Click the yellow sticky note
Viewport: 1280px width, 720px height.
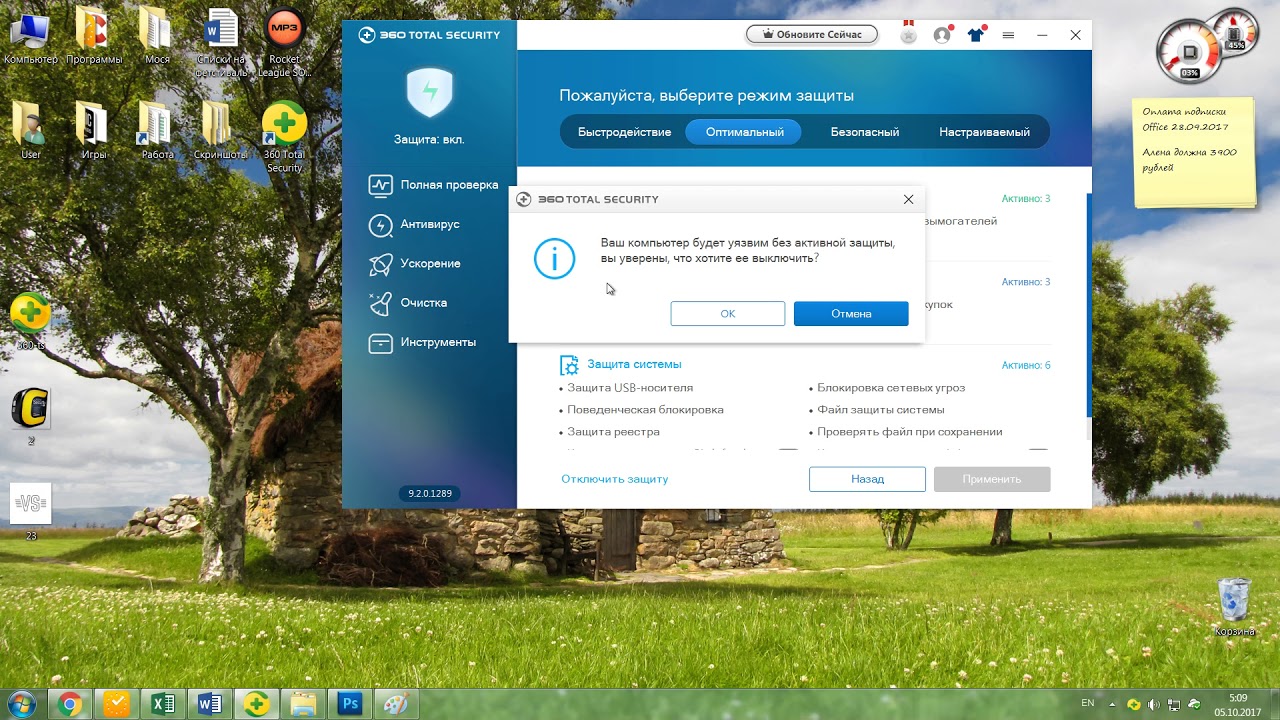click(1196, 152)
